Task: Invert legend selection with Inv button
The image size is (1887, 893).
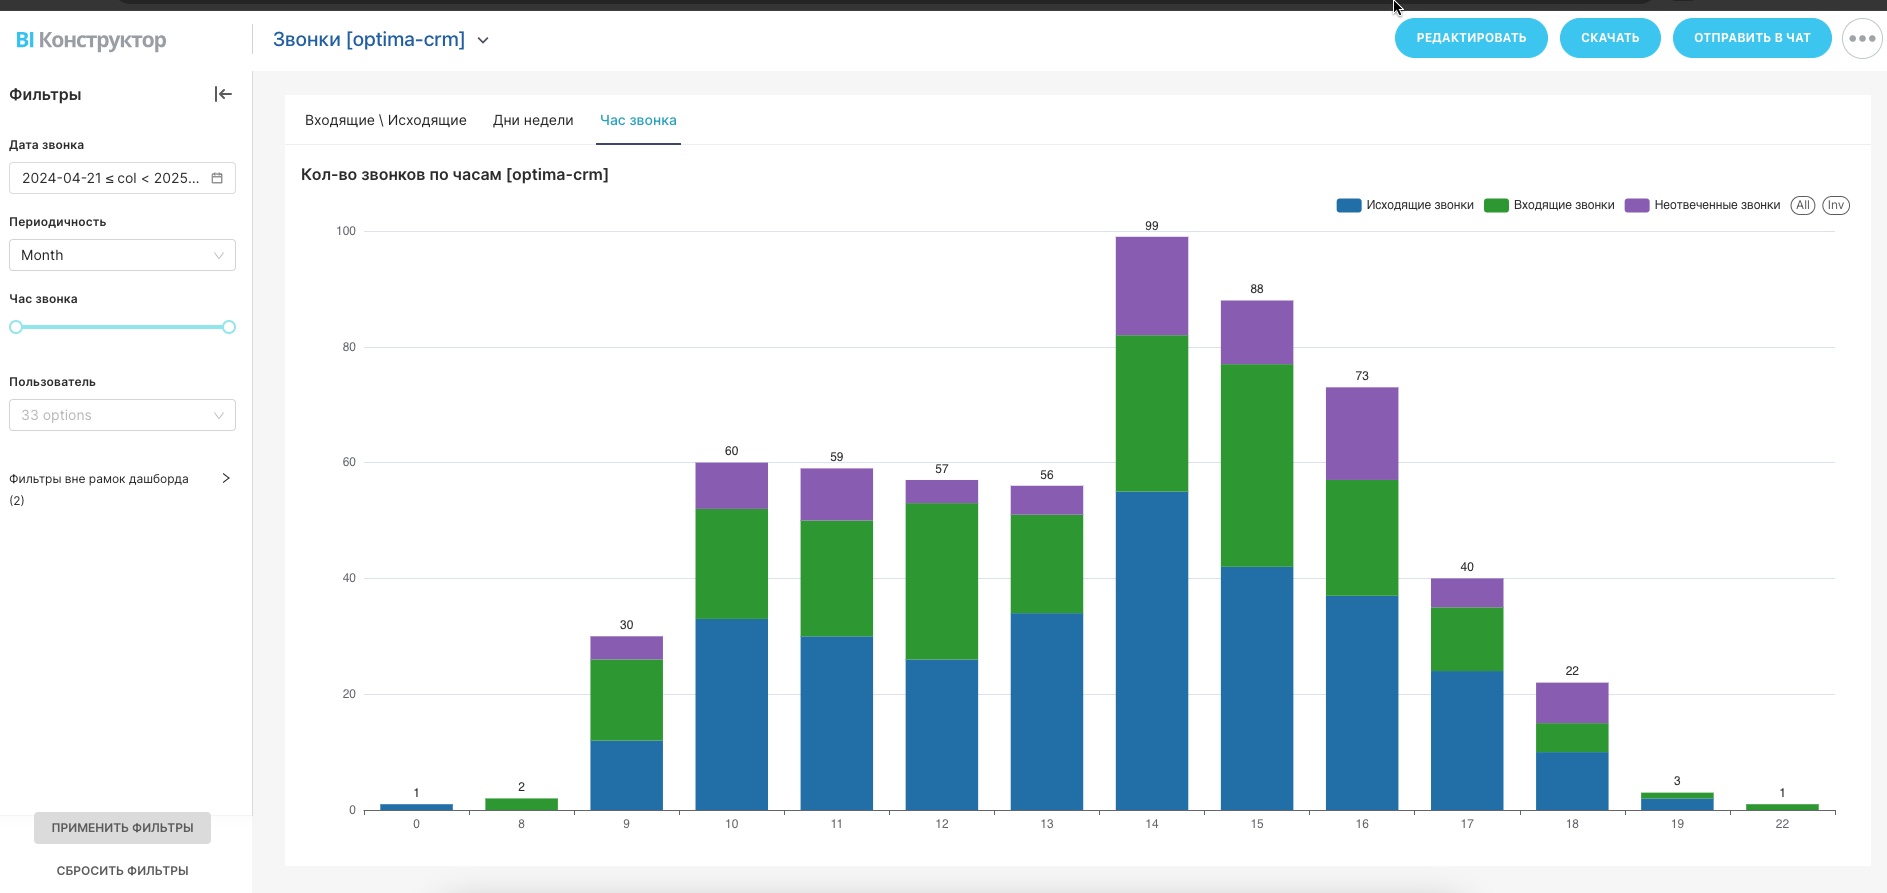Action: point(1835,205)
